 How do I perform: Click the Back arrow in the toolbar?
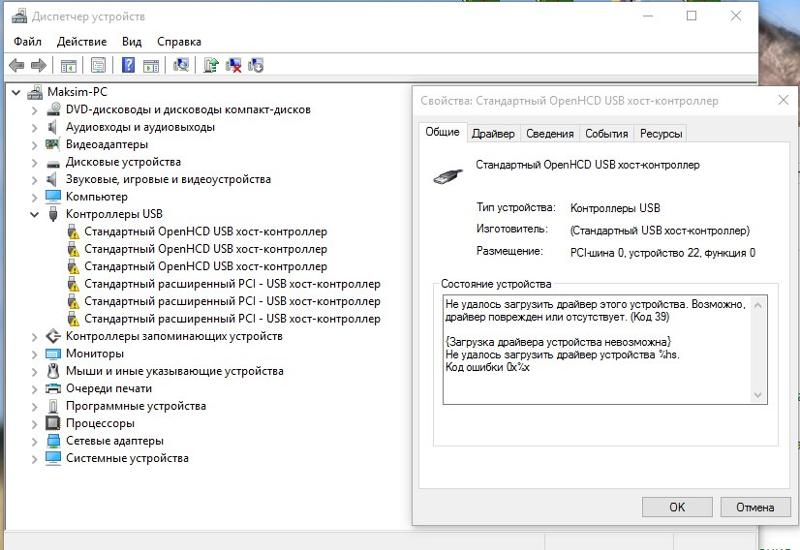(16, 66)
